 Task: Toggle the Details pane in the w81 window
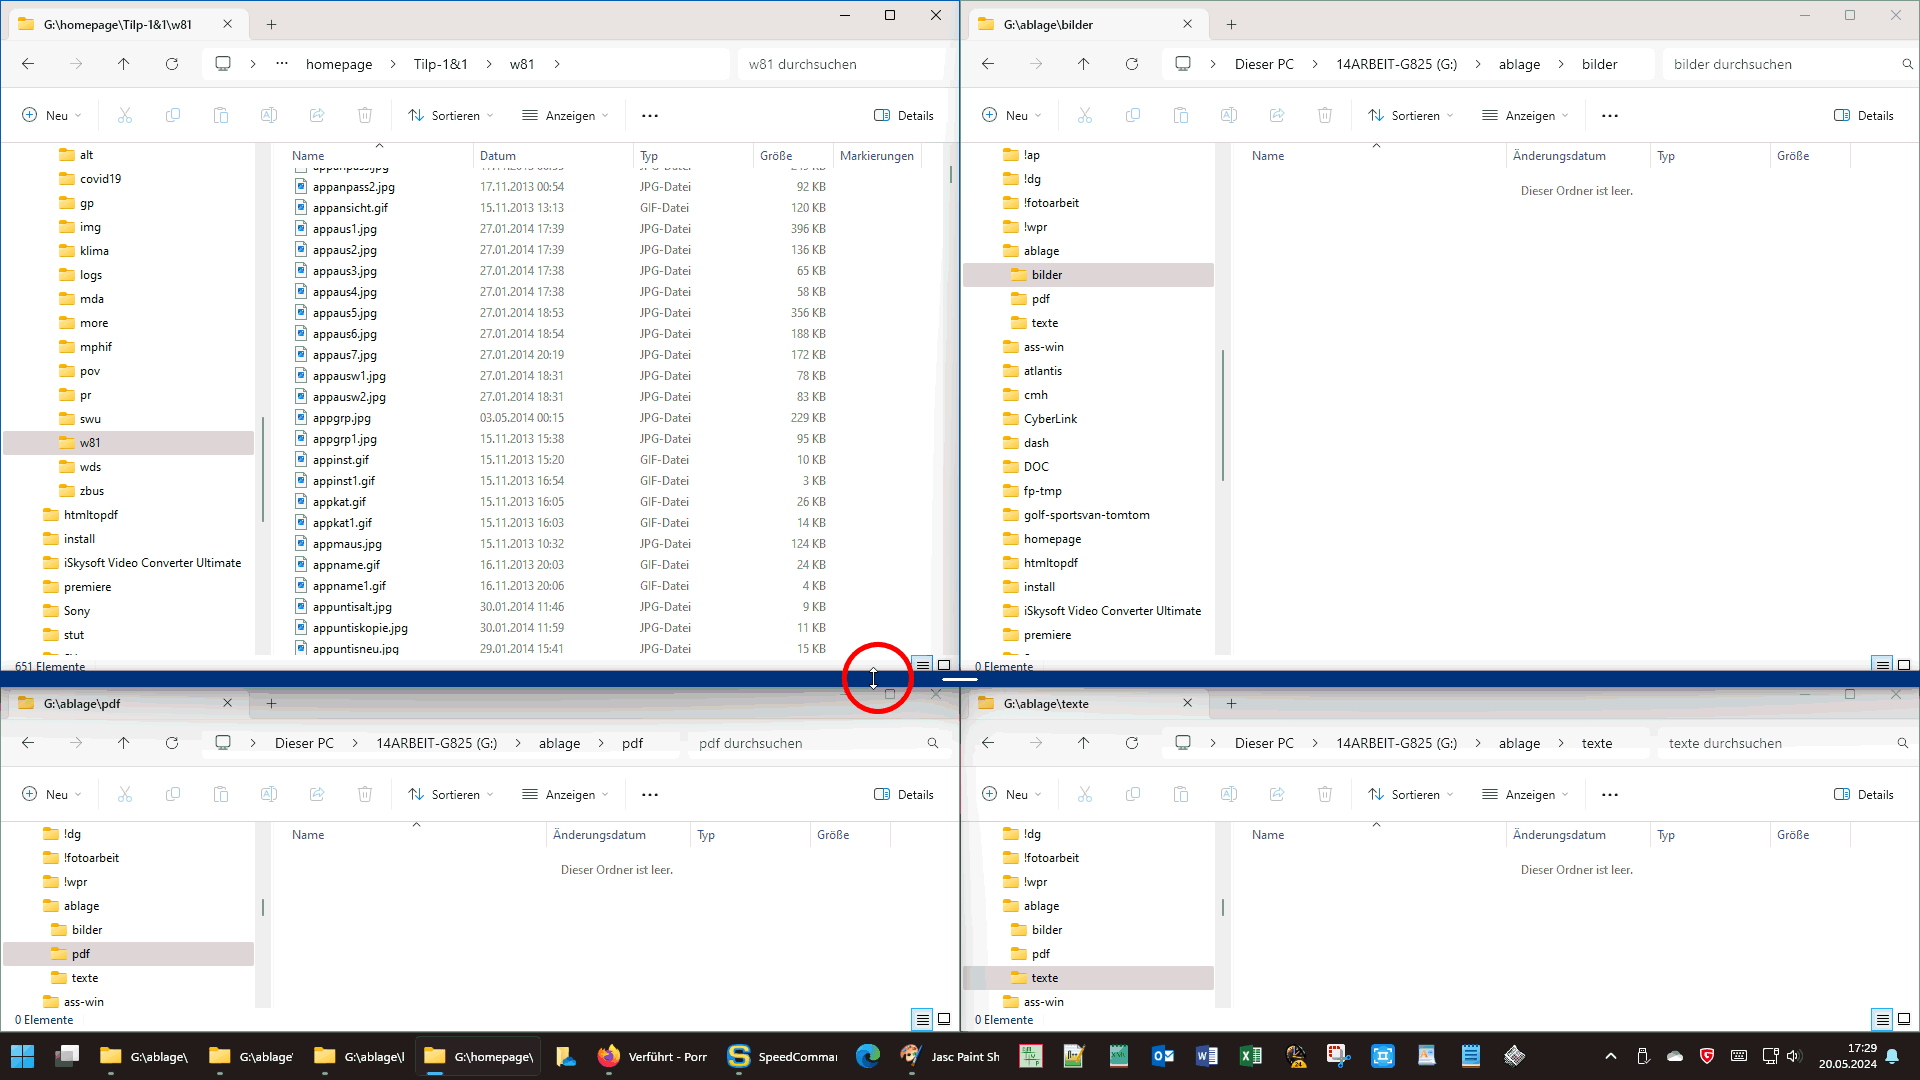point(904,116)
